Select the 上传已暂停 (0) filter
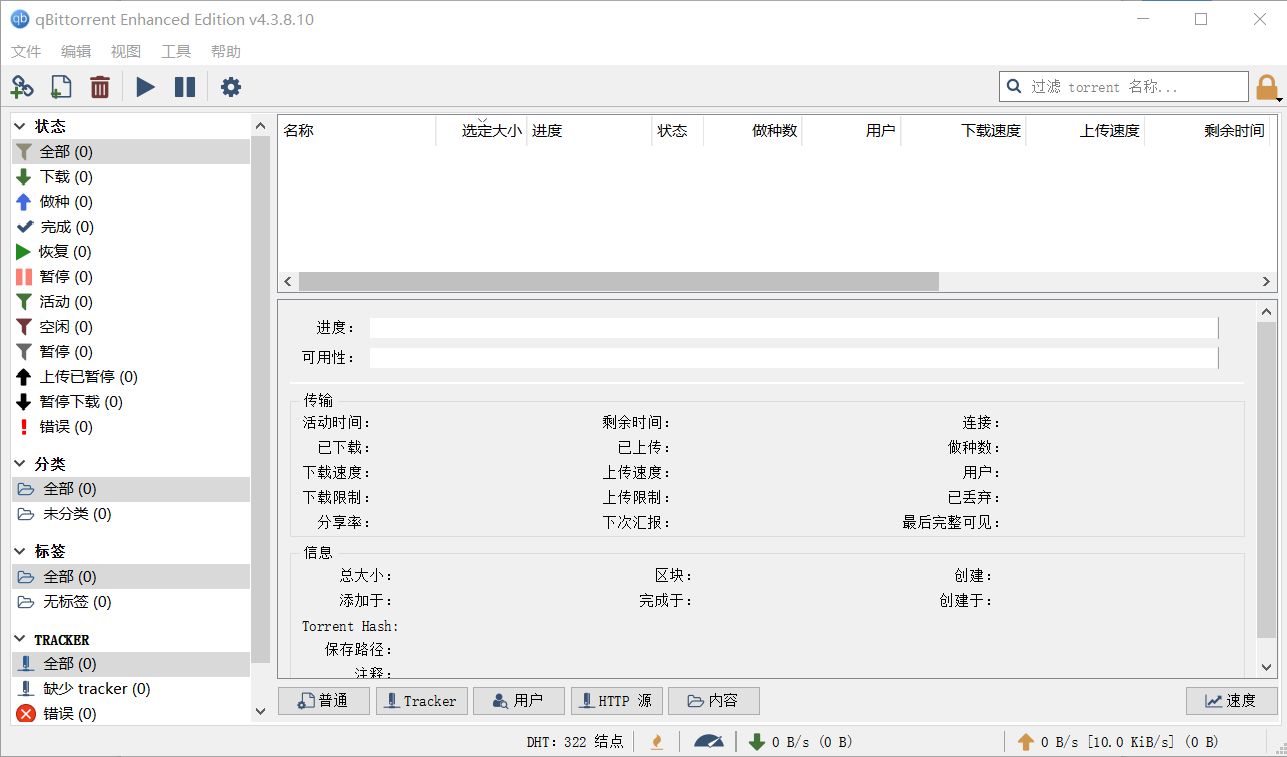This screenshot has width=1287, height=757. [x=130, y=377]
